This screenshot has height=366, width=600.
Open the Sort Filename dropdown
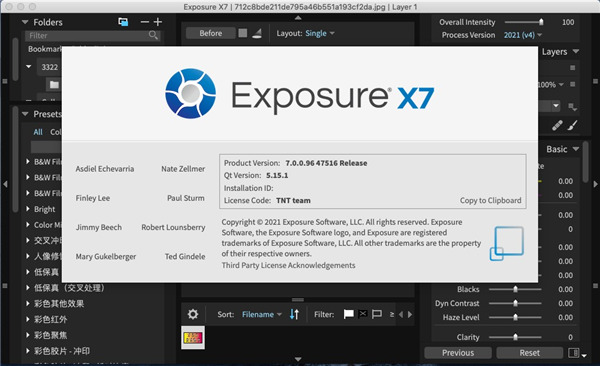[262, 314]
